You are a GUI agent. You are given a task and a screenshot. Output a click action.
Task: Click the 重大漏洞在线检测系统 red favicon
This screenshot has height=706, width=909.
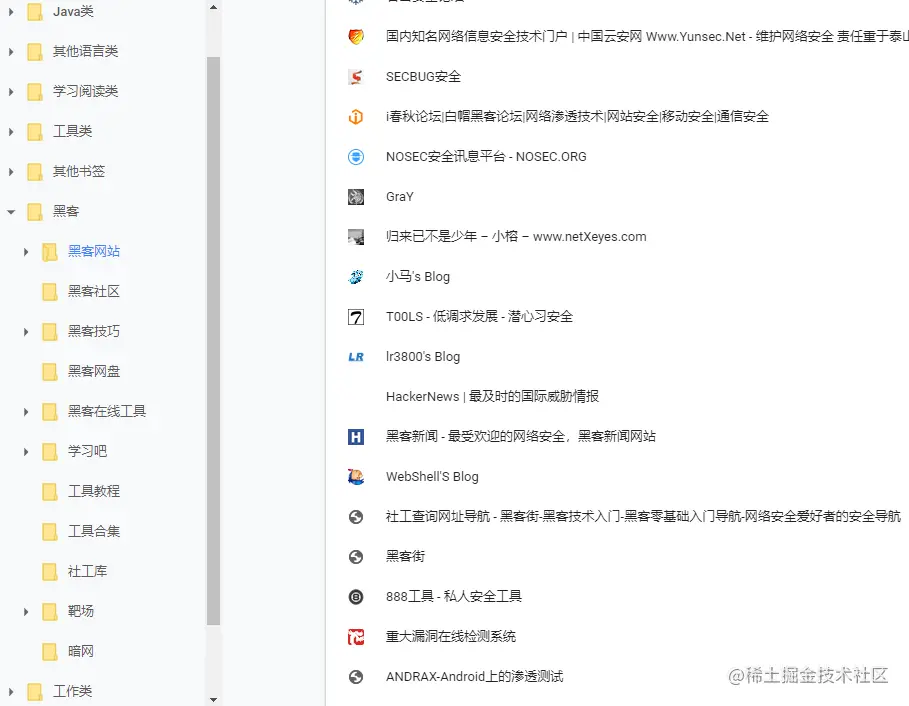[356, 636]
